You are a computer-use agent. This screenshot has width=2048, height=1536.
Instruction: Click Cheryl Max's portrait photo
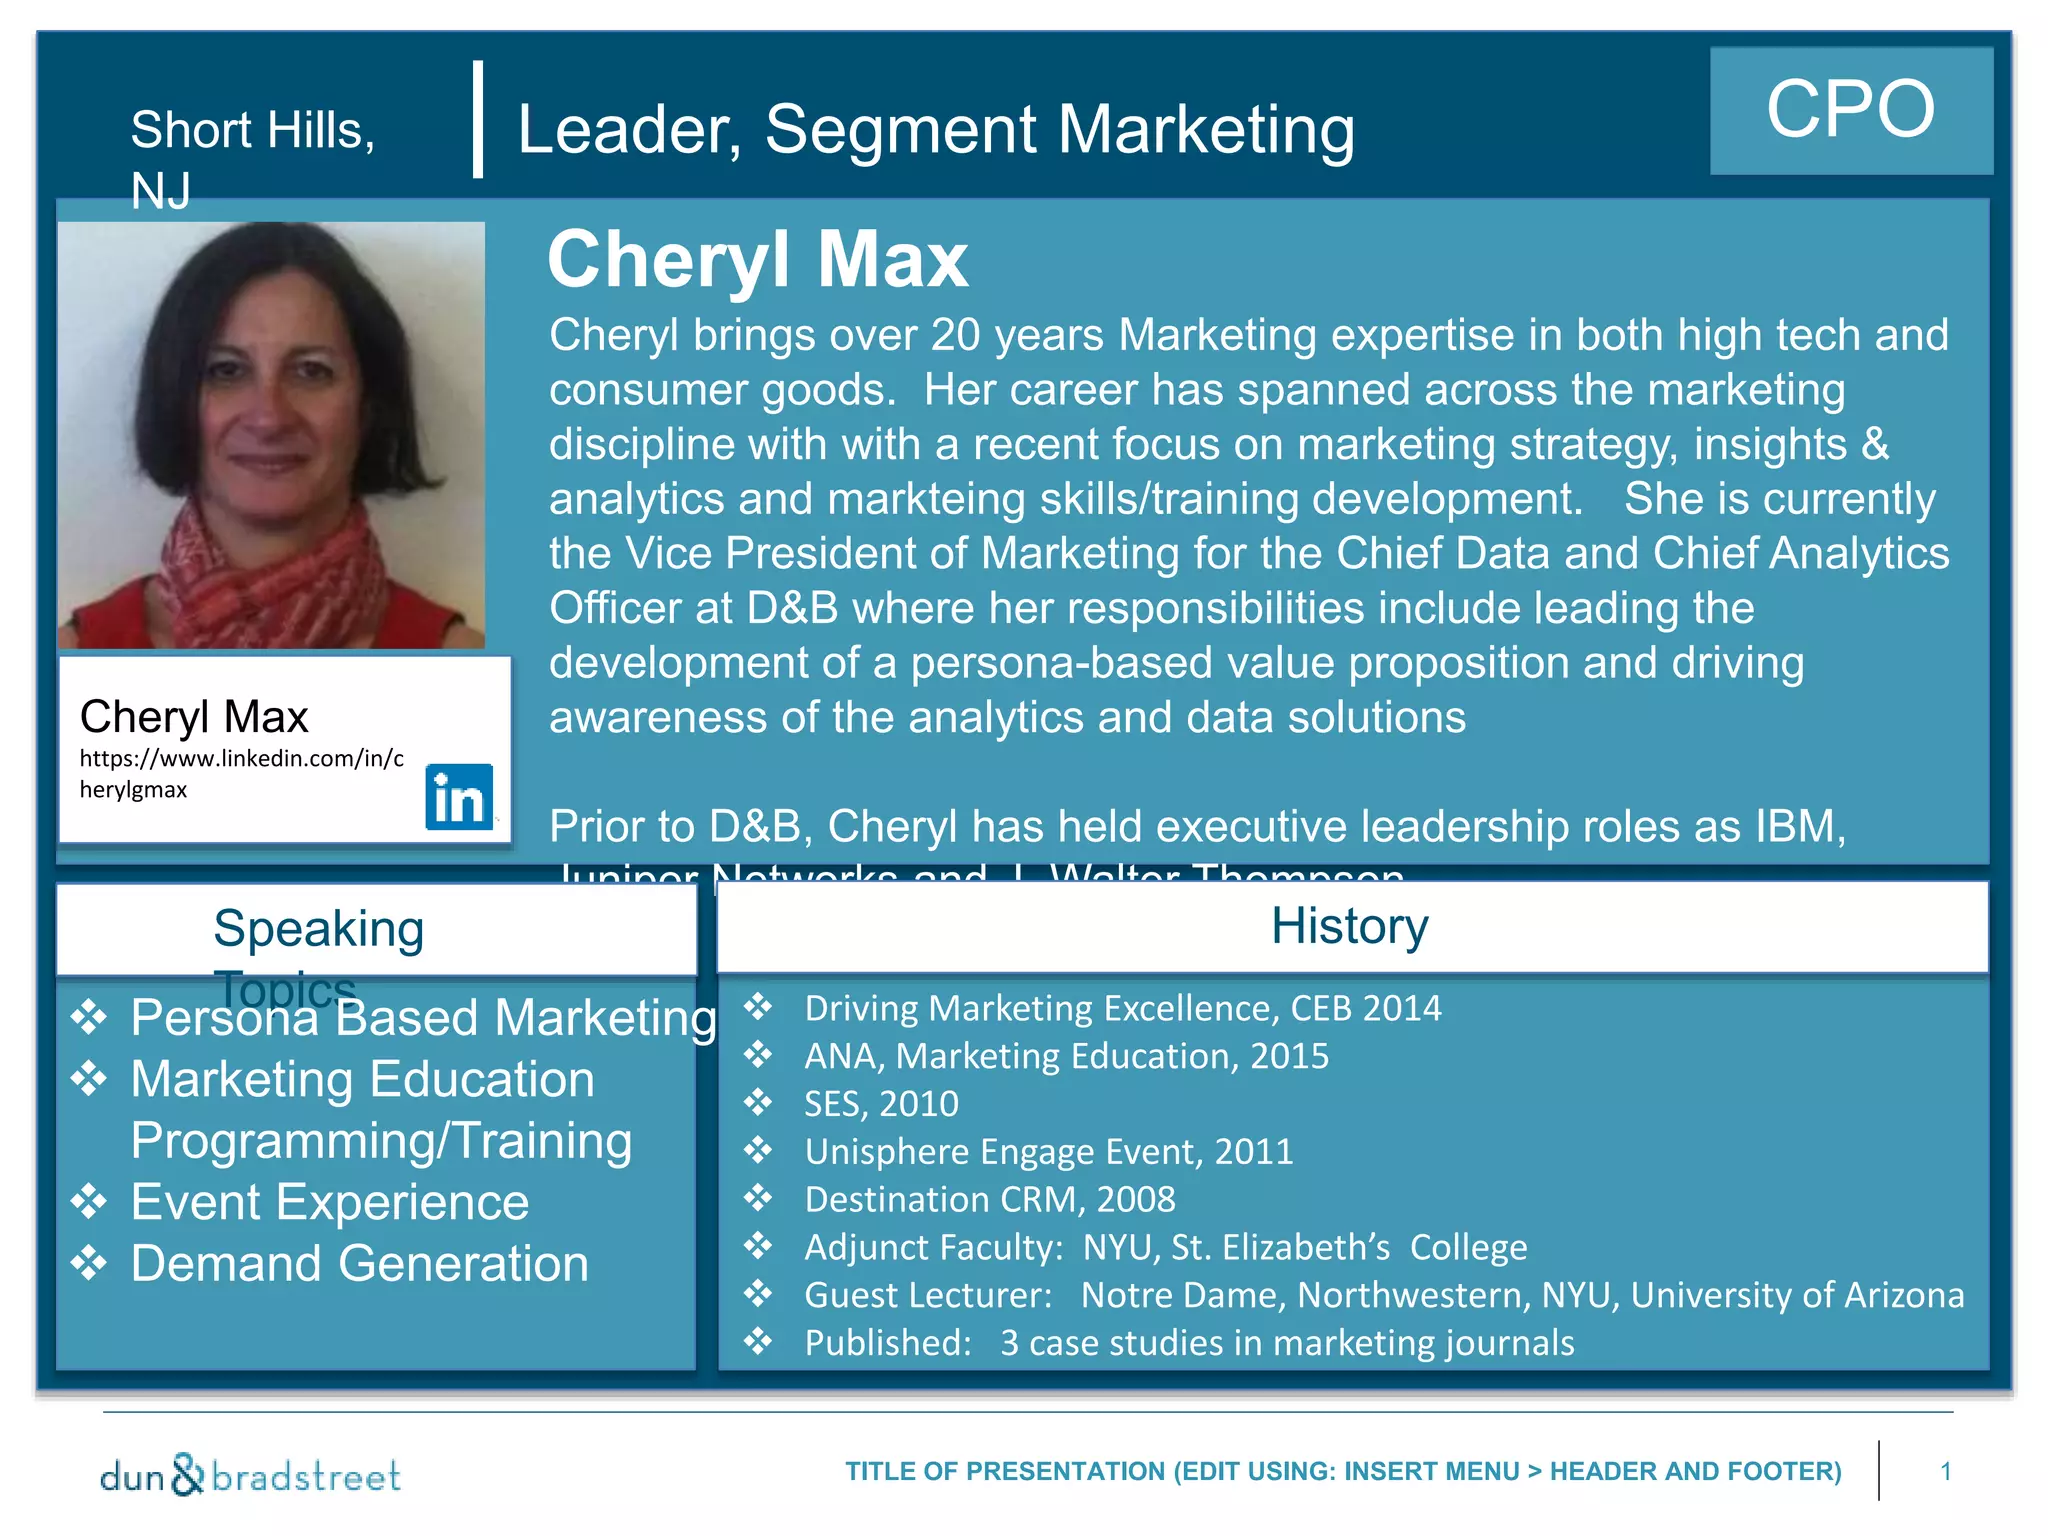point(271,435)
